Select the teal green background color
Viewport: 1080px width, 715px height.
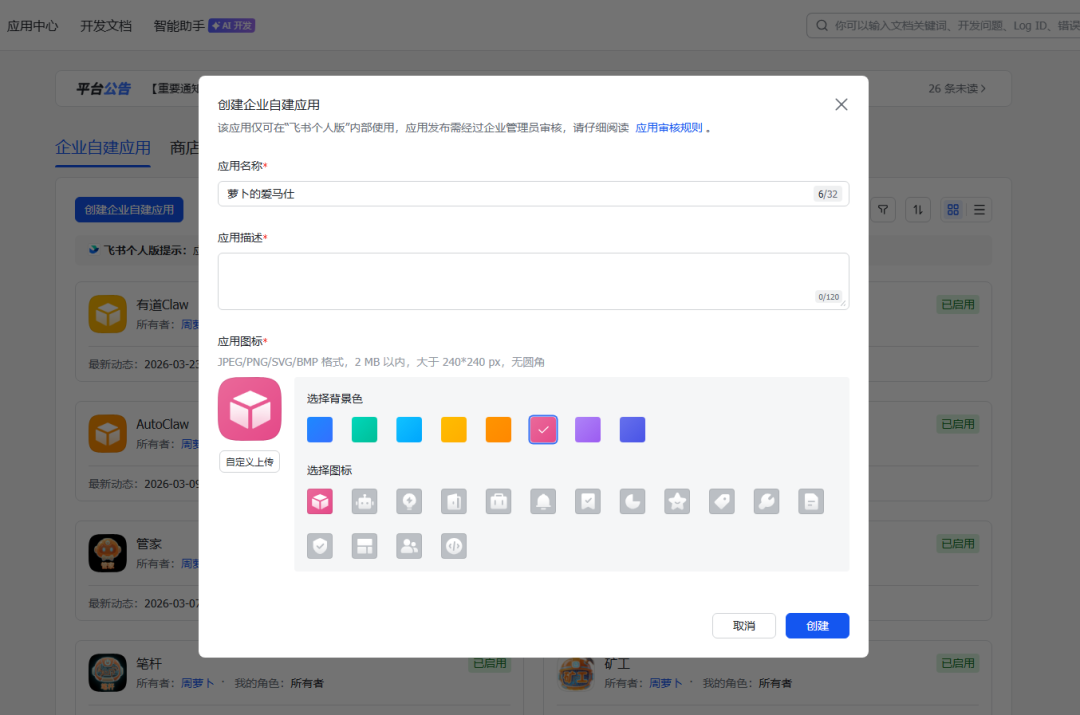point(364,430)
